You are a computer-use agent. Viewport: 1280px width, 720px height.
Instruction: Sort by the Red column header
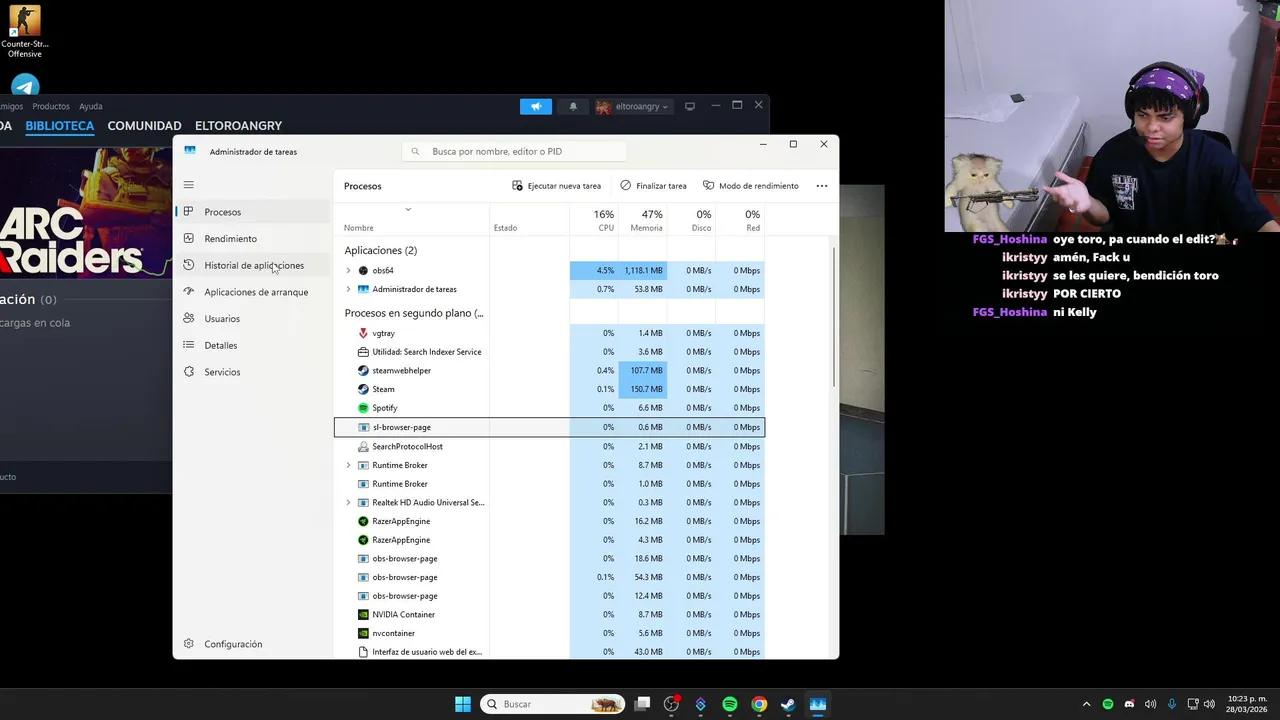coord(753,228)
